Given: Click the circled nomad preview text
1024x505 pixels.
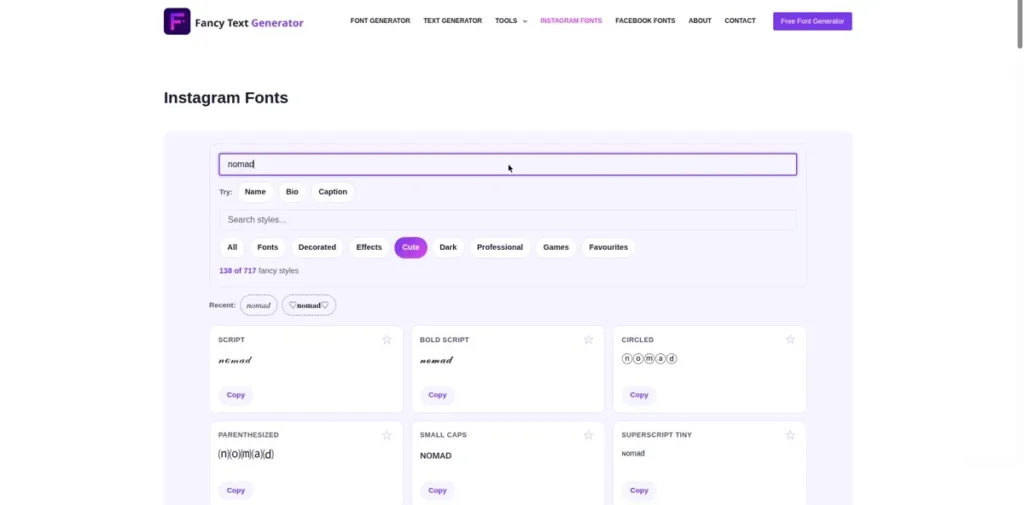Looking at the screenshot, I should pos(649,359).
